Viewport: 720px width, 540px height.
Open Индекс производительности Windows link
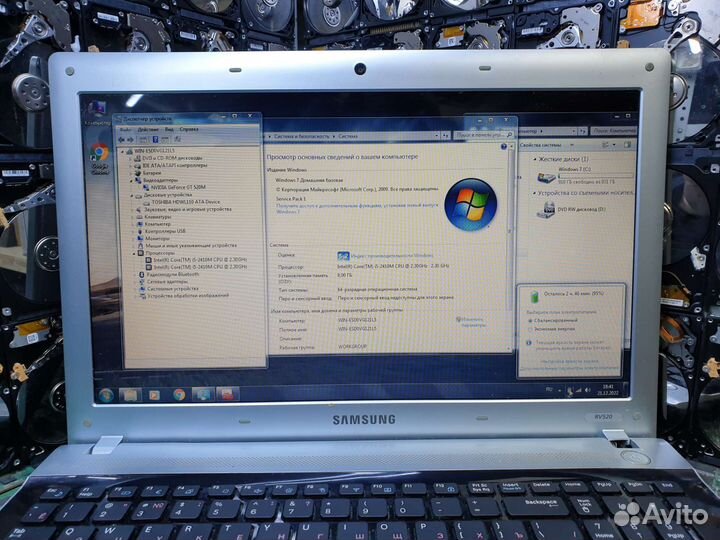tap(392, 255)
